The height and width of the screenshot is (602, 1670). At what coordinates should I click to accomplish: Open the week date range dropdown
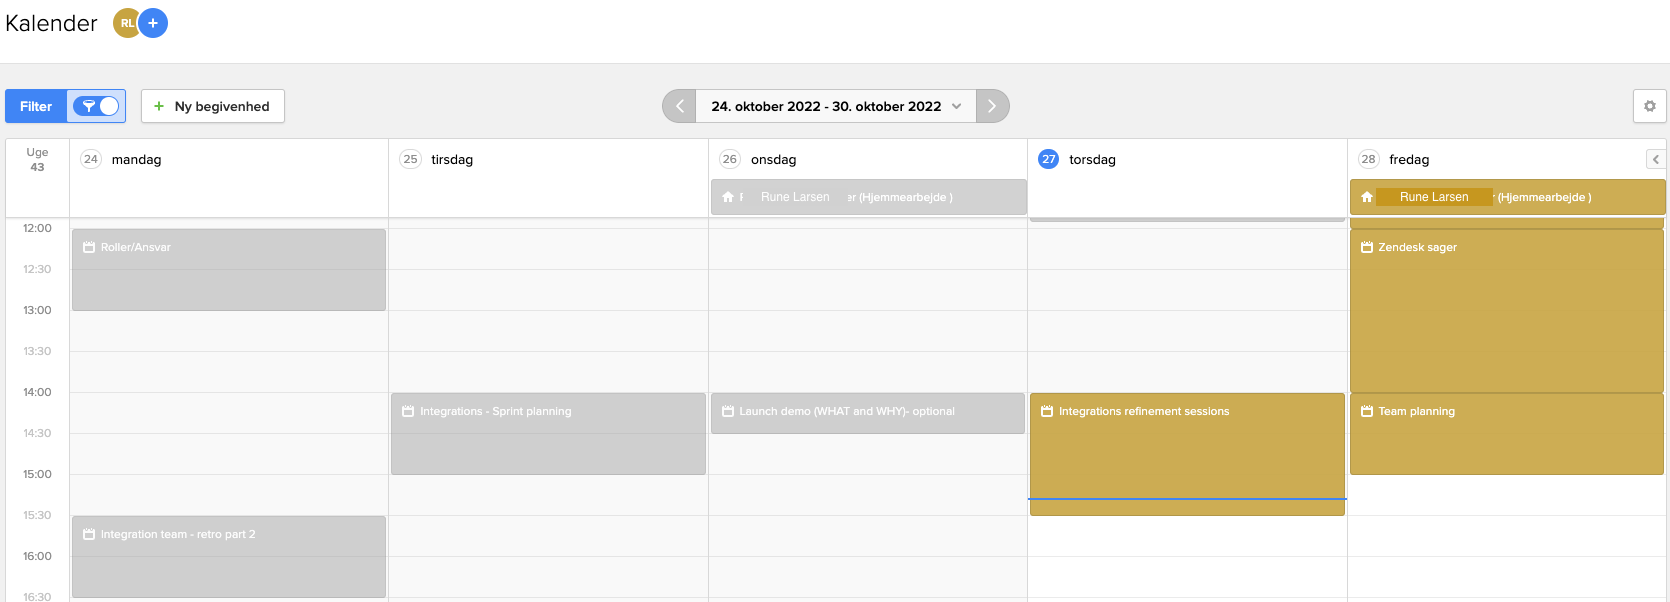click(x=836, y=106)
